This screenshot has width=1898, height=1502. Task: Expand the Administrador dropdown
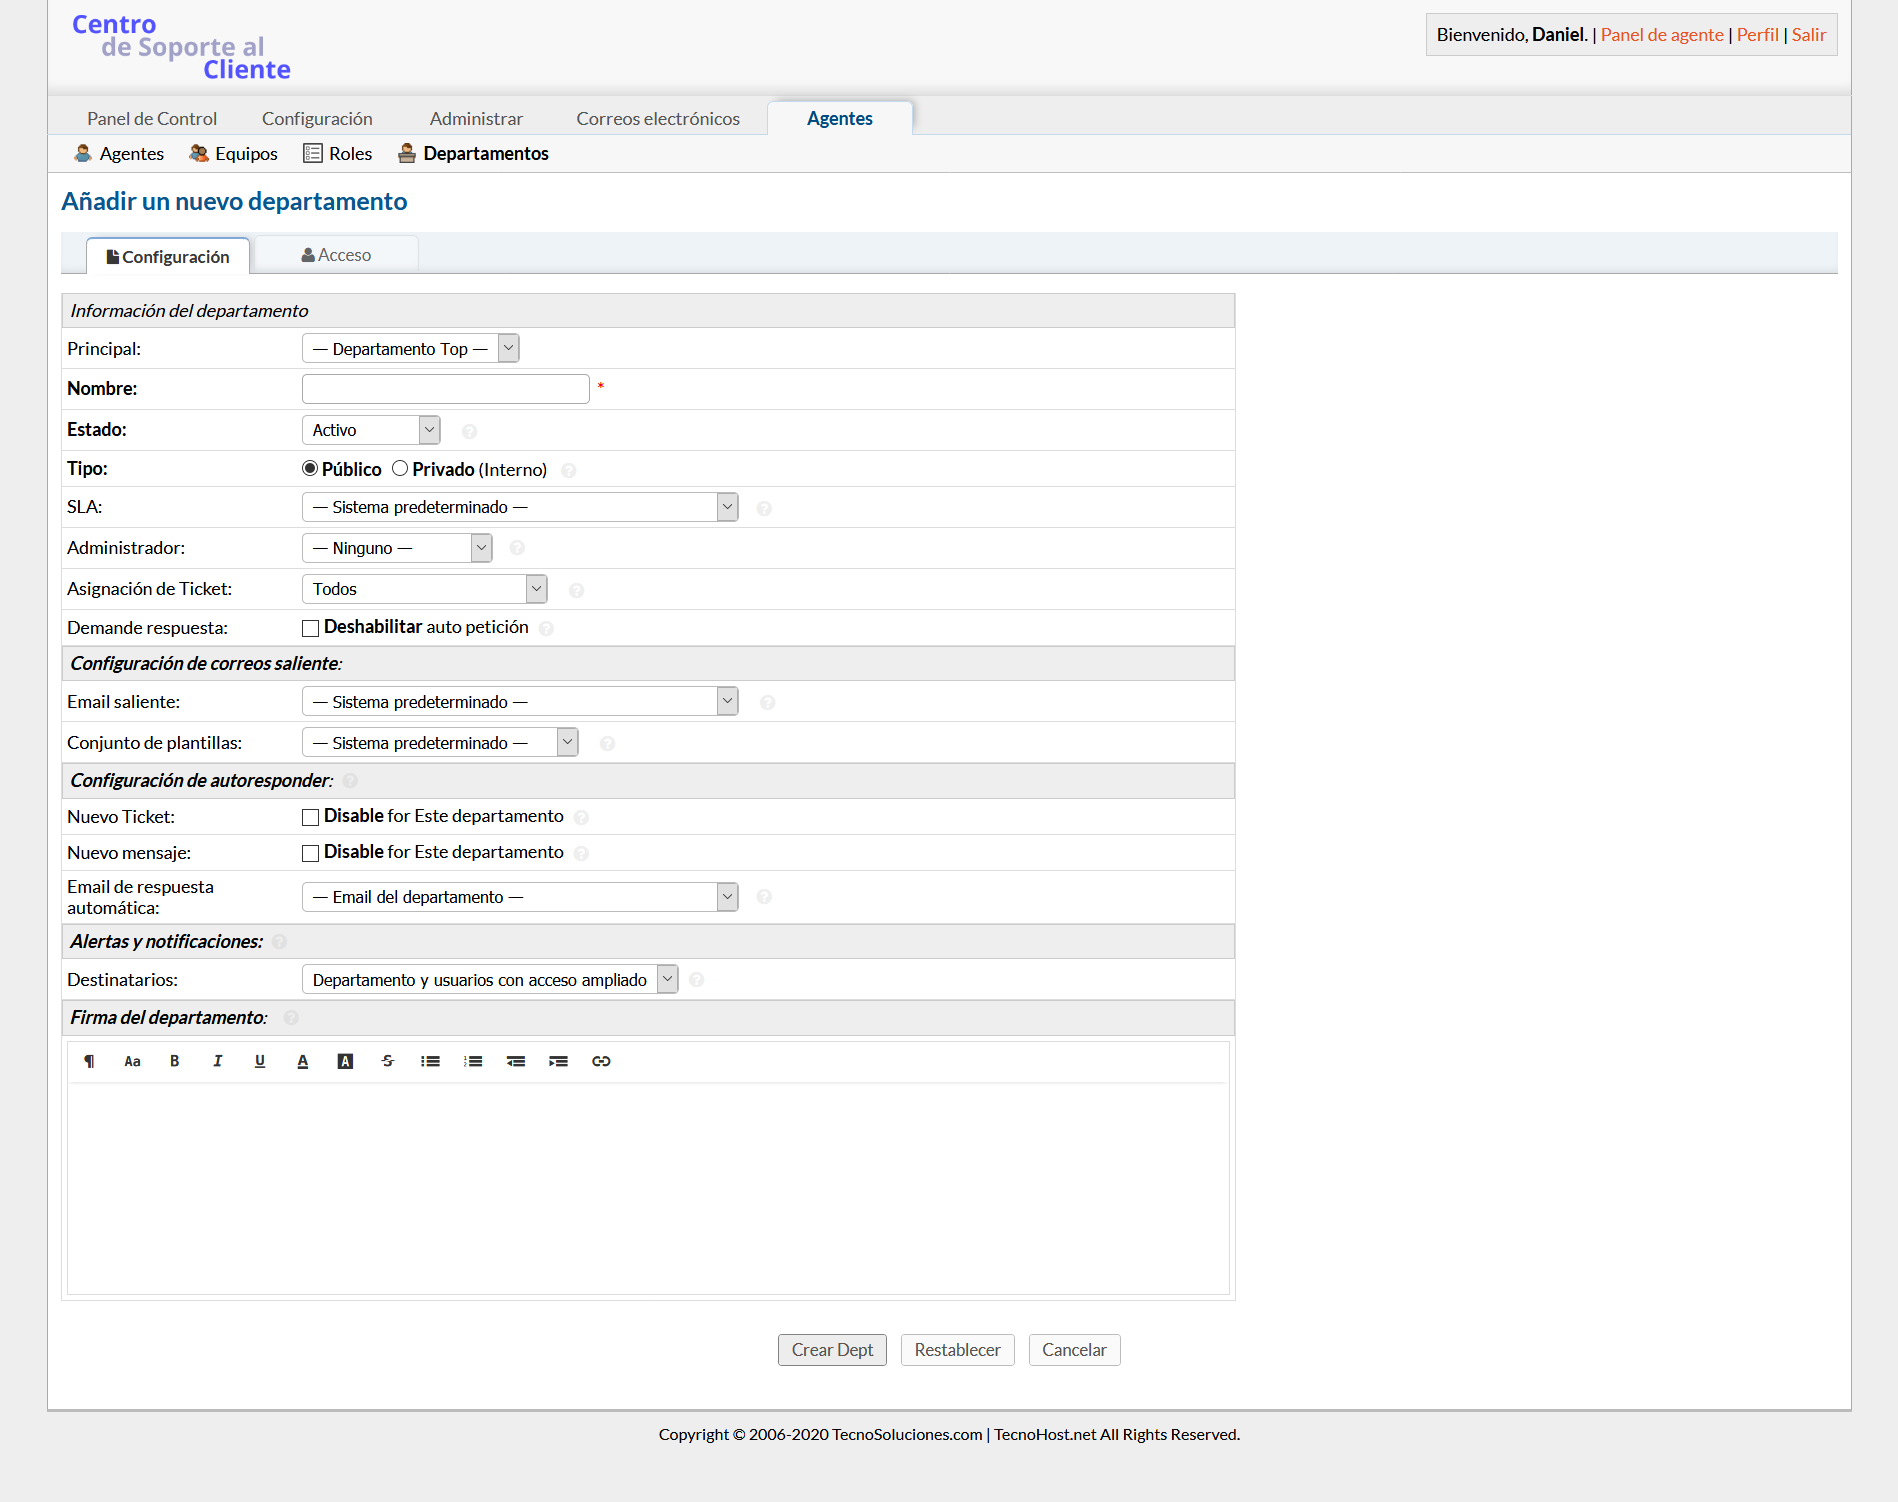click(397, 548)
